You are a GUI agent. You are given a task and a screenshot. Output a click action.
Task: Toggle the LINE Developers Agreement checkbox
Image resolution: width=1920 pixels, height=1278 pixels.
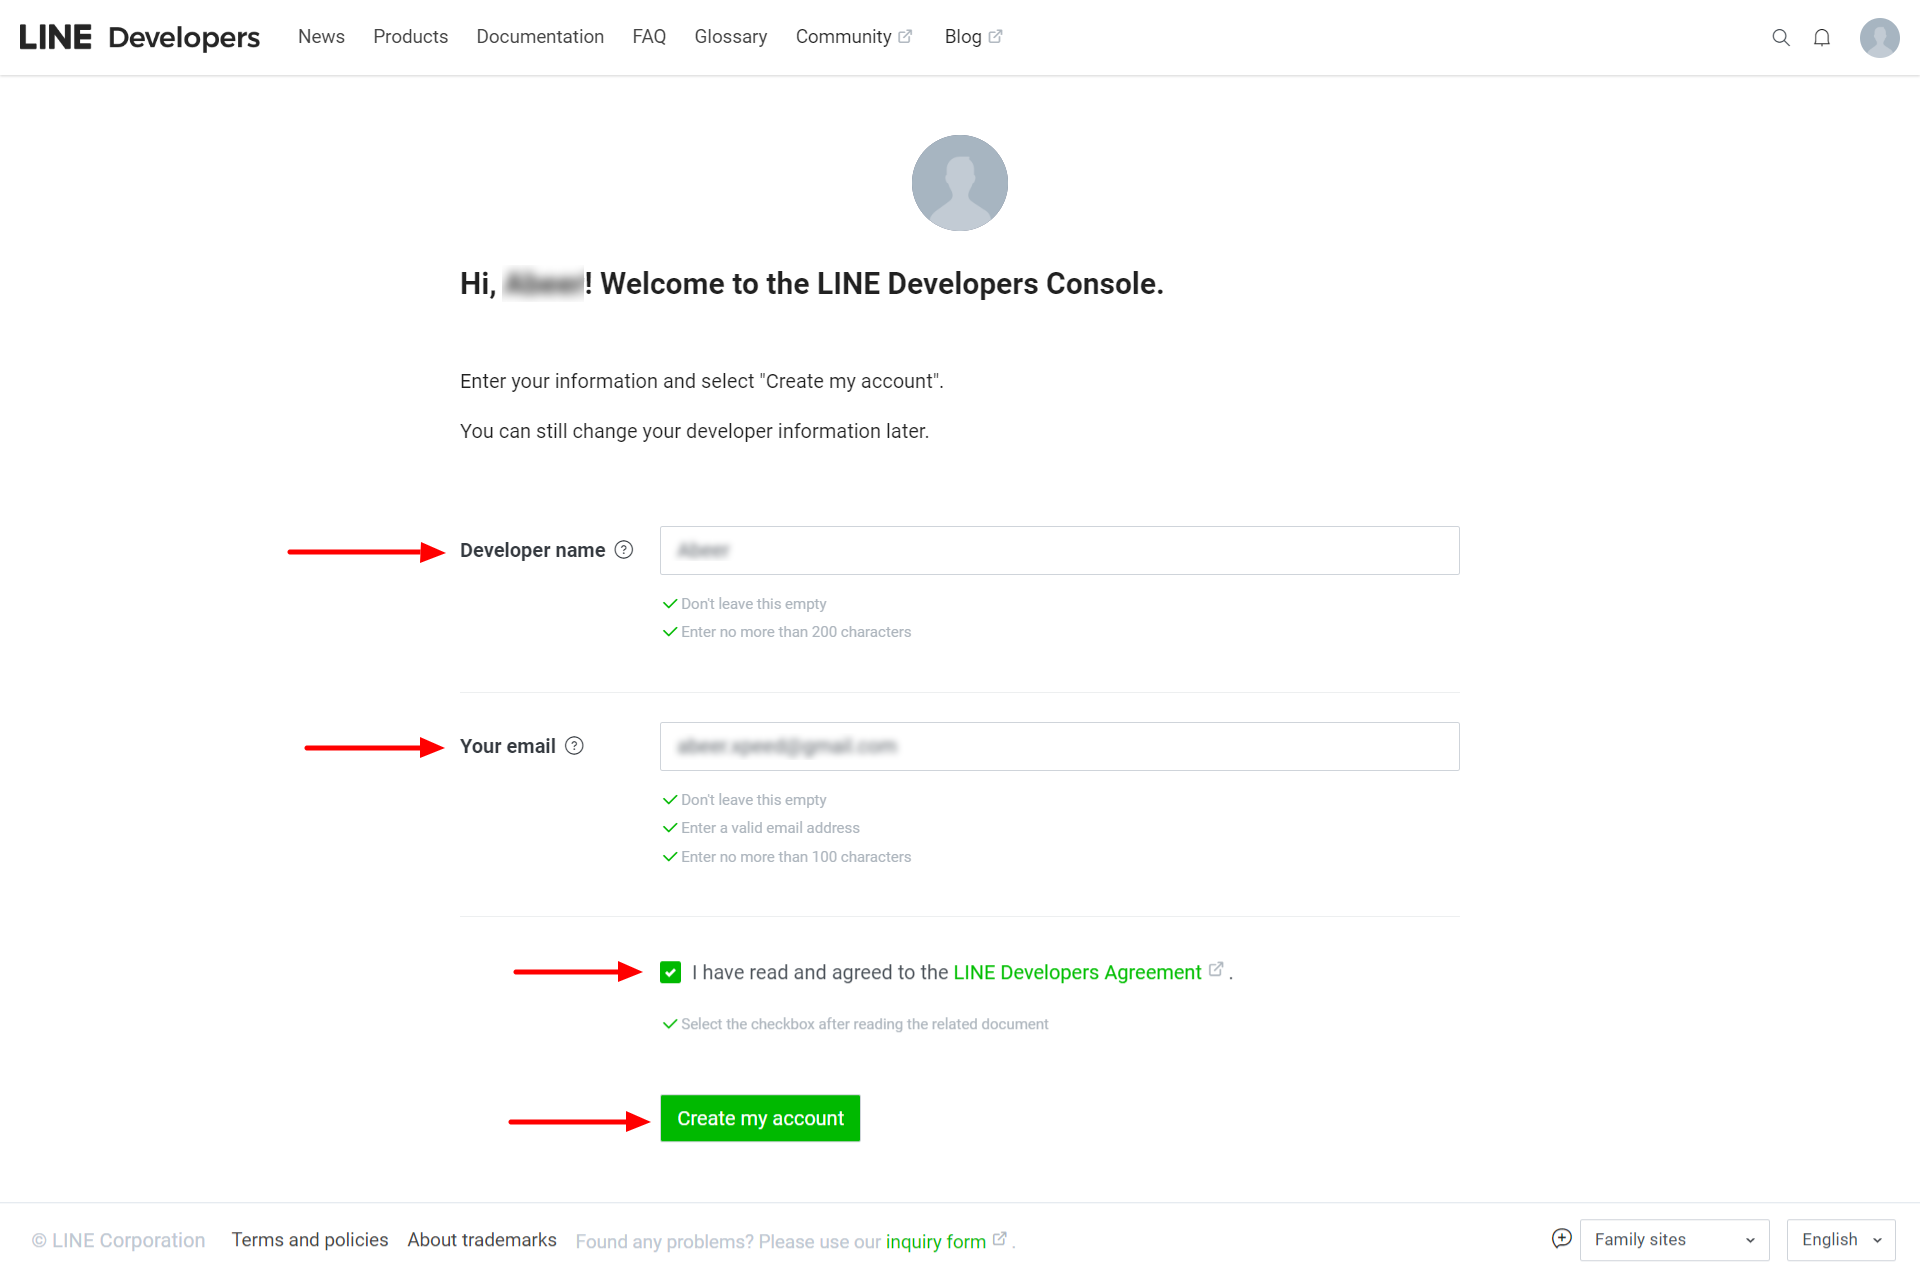coord(669,971)
